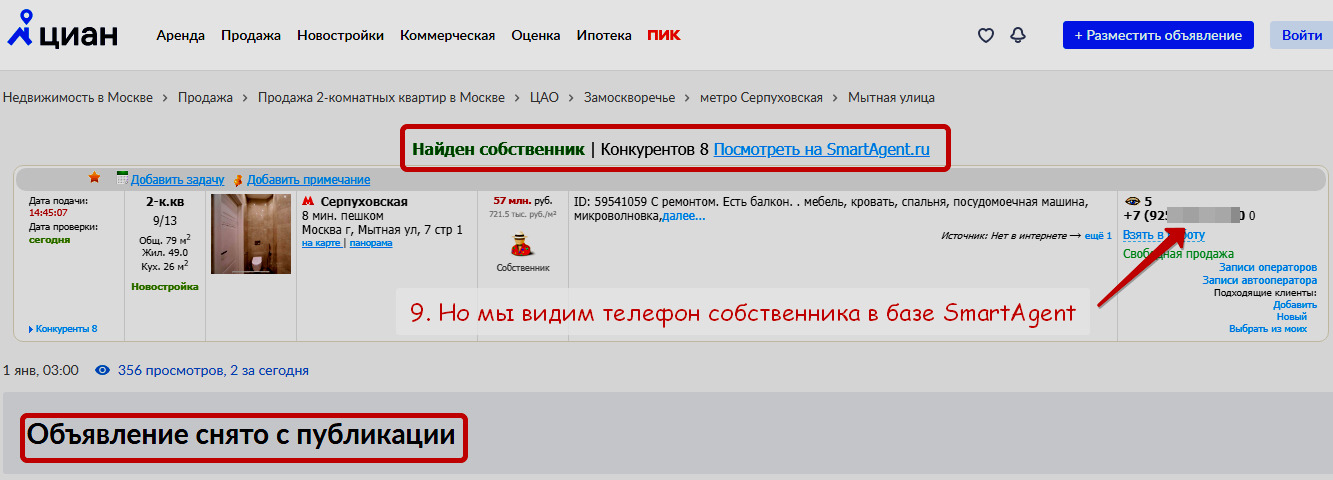Screen dimensions: 1333x480
Task: Open Новостройки menu
Action: coord(340,35)
